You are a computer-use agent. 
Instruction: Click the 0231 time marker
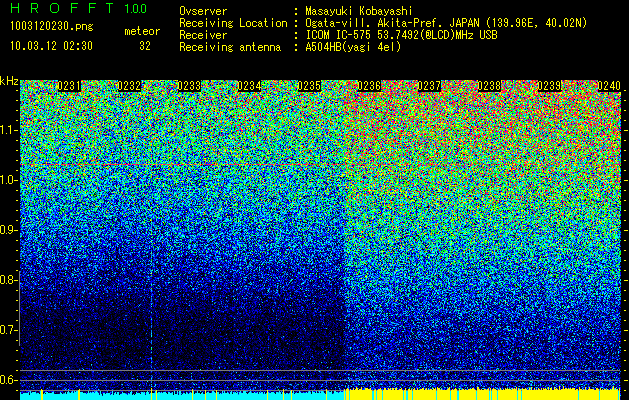point(69,86)
